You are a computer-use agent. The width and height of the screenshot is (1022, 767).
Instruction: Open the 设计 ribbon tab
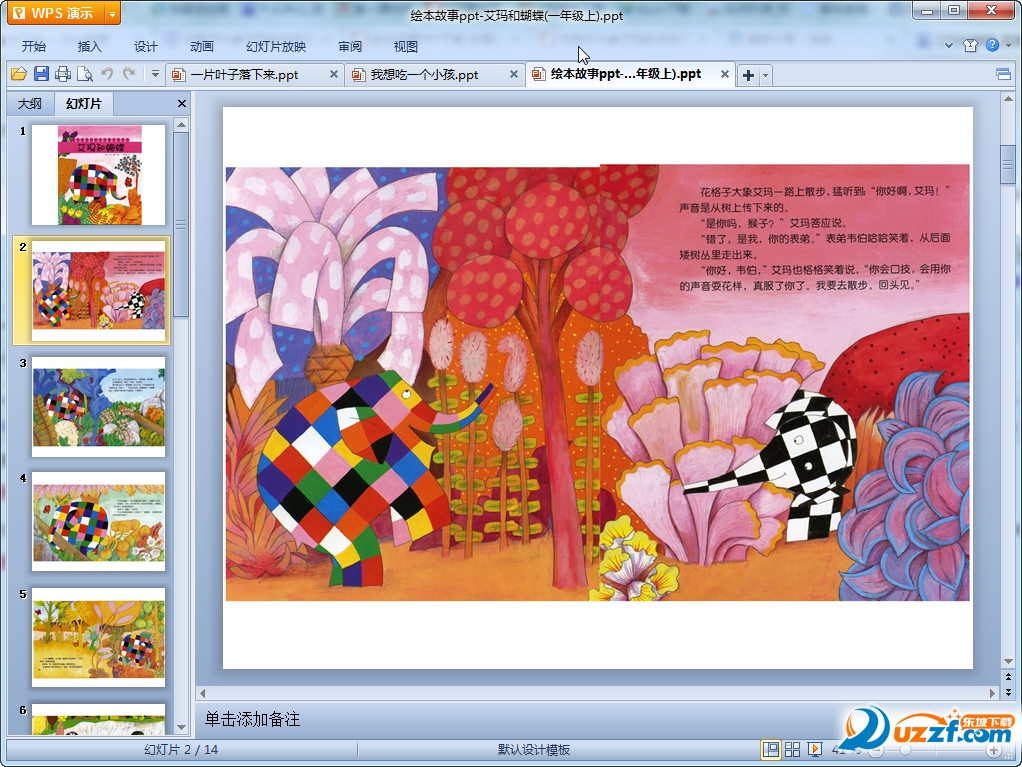[x=145, y=46]
